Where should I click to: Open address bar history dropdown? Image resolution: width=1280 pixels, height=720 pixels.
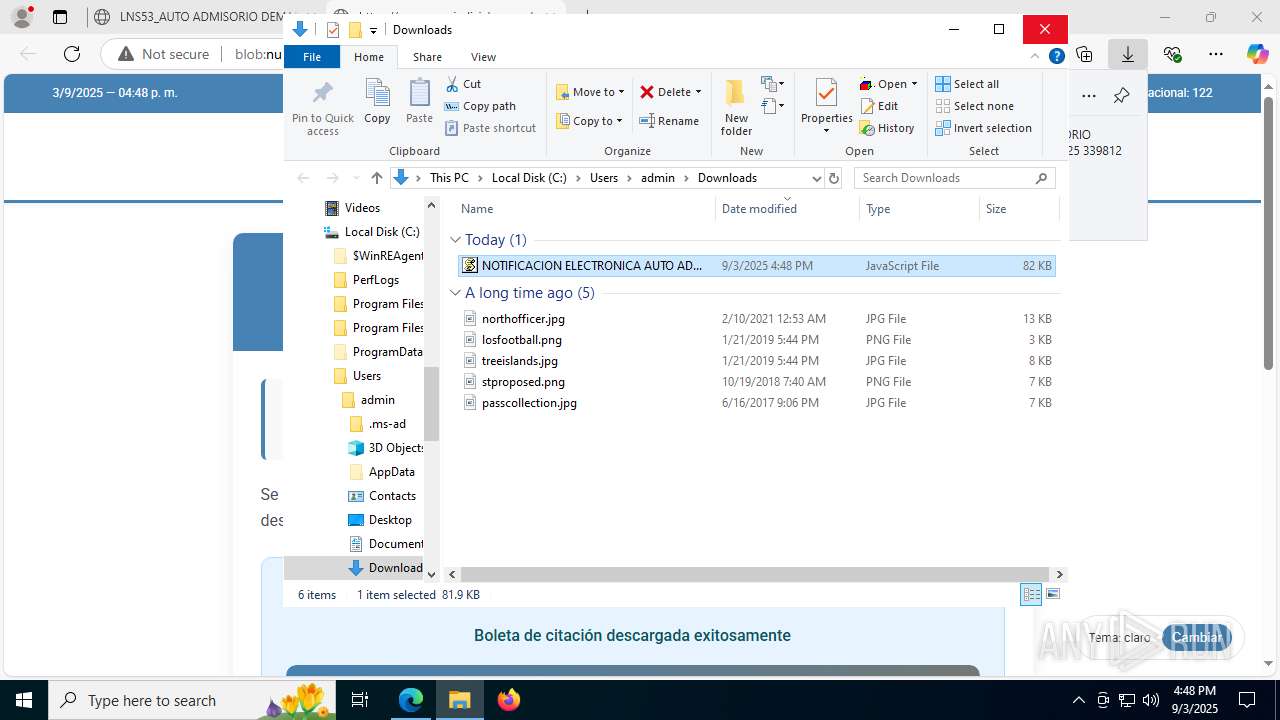tap(816, 178)
